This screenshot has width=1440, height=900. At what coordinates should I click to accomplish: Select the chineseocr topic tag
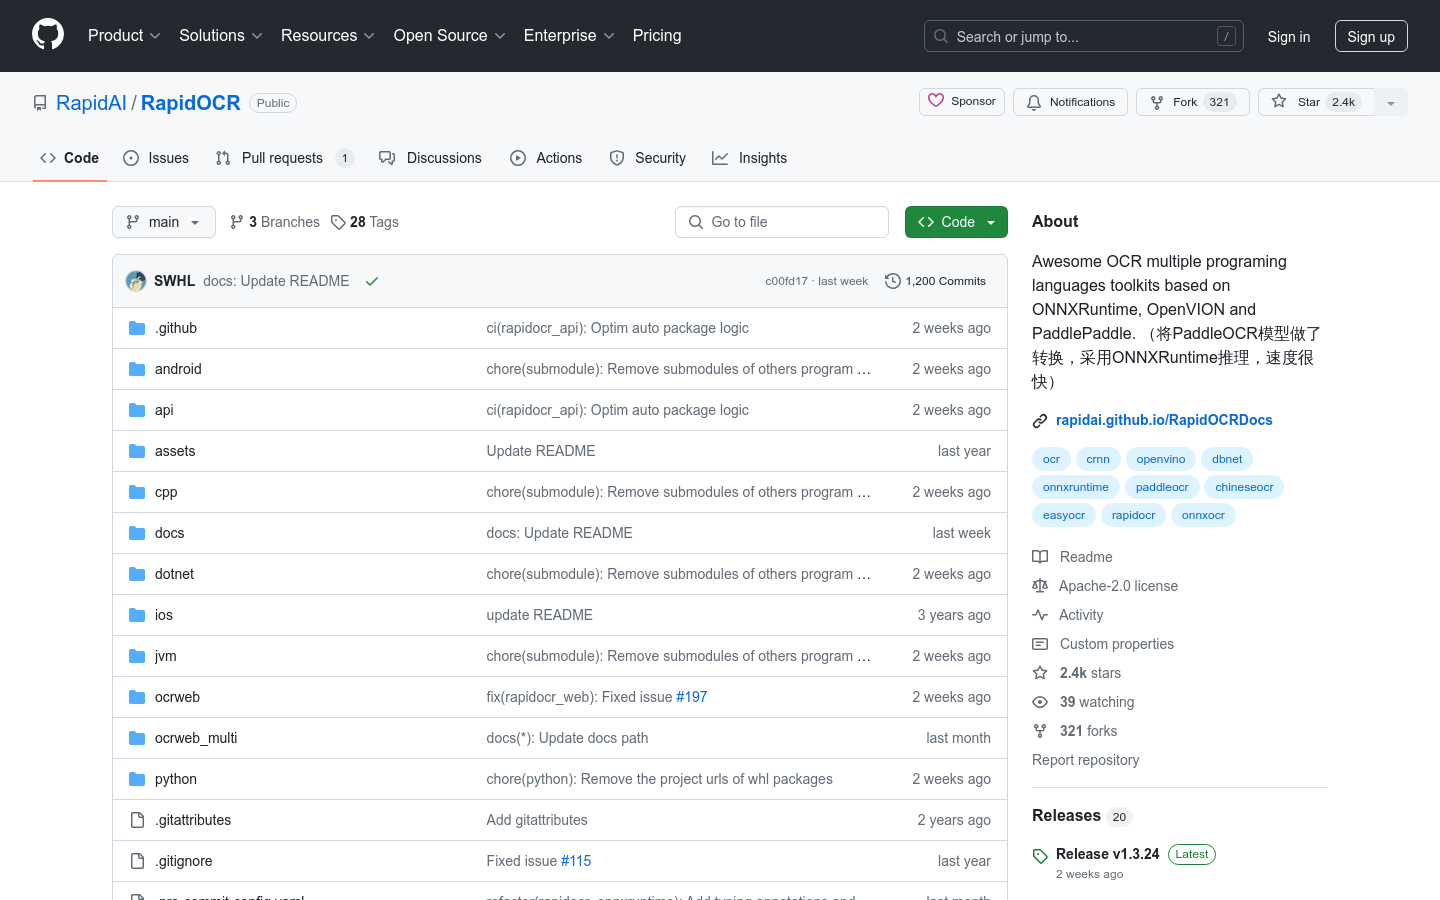coord(1244,487)
